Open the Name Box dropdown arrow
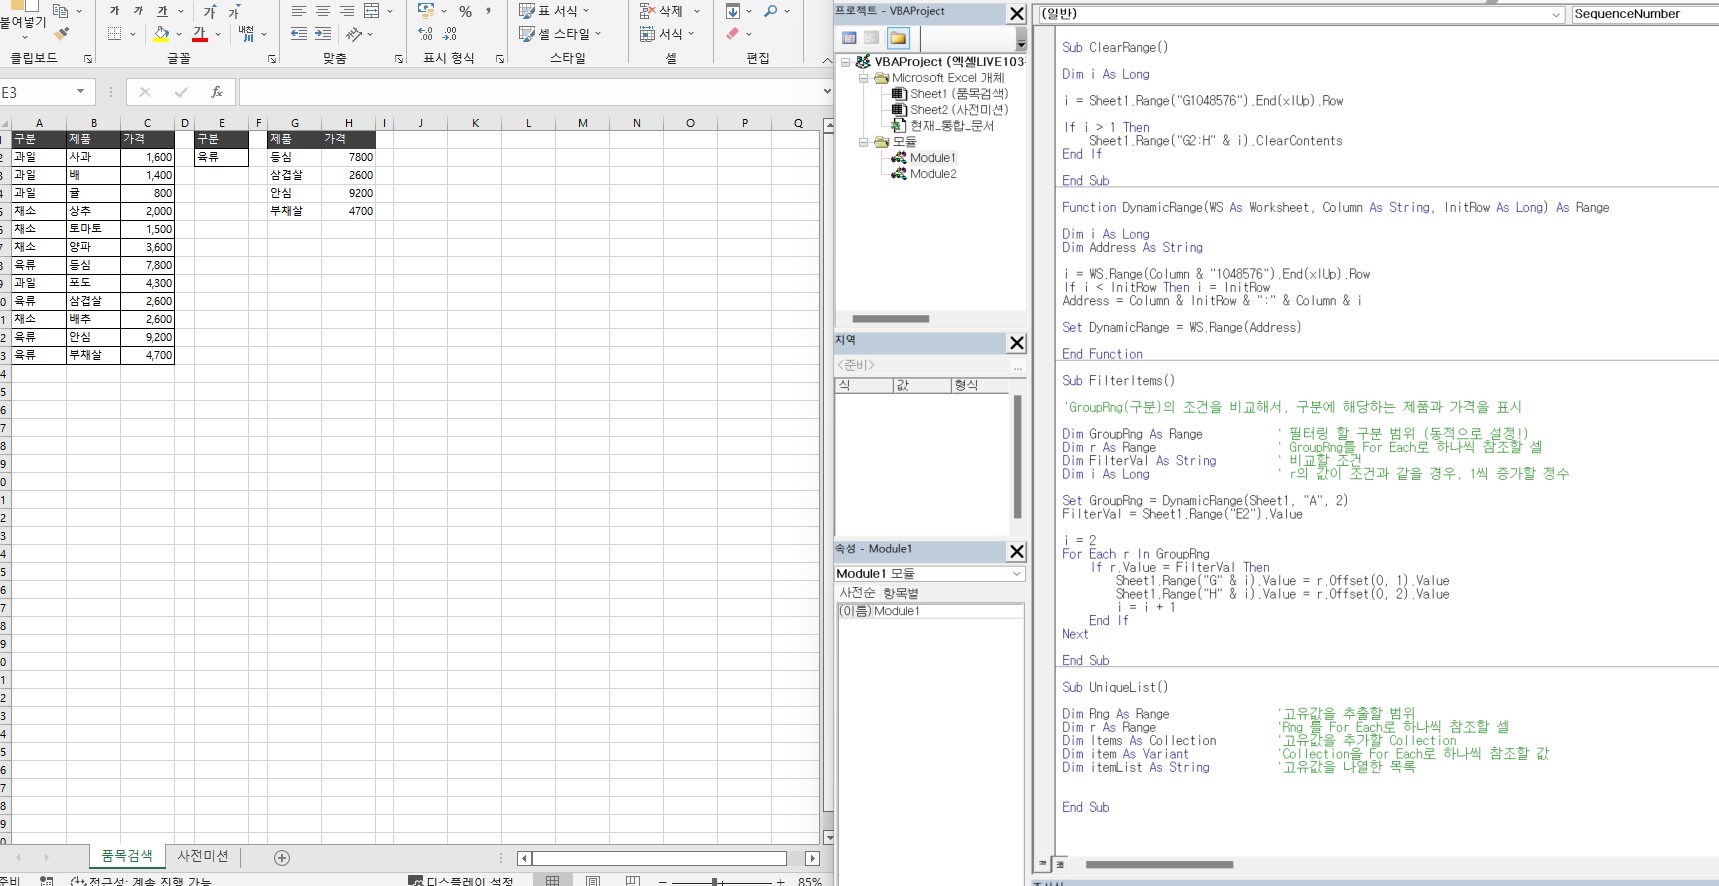Screen dimensions: 1719x886 pos(80,92)
